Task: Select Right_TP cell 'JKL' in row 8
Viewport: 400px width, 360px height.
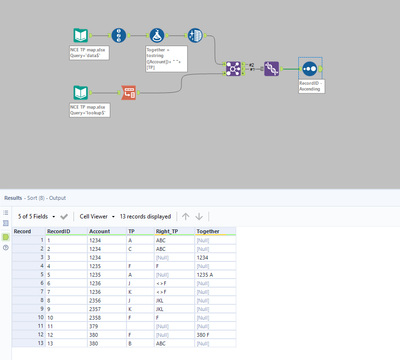Action: click(x=174, y=300)
